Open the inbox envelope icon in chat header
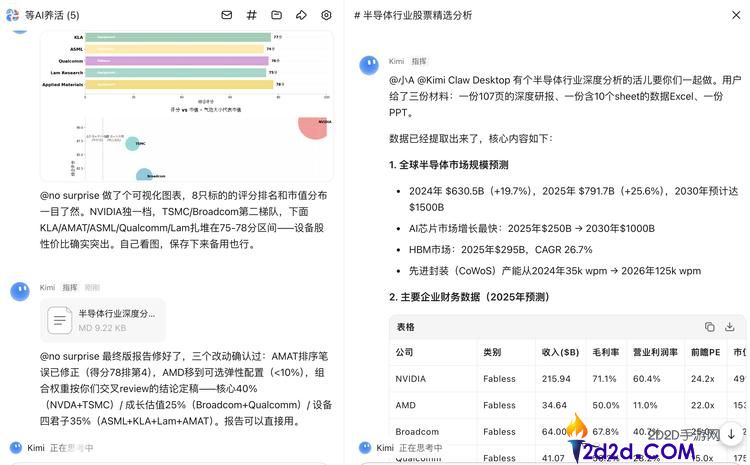This screenshot has height=465, width=750. [x=227, y=15]
